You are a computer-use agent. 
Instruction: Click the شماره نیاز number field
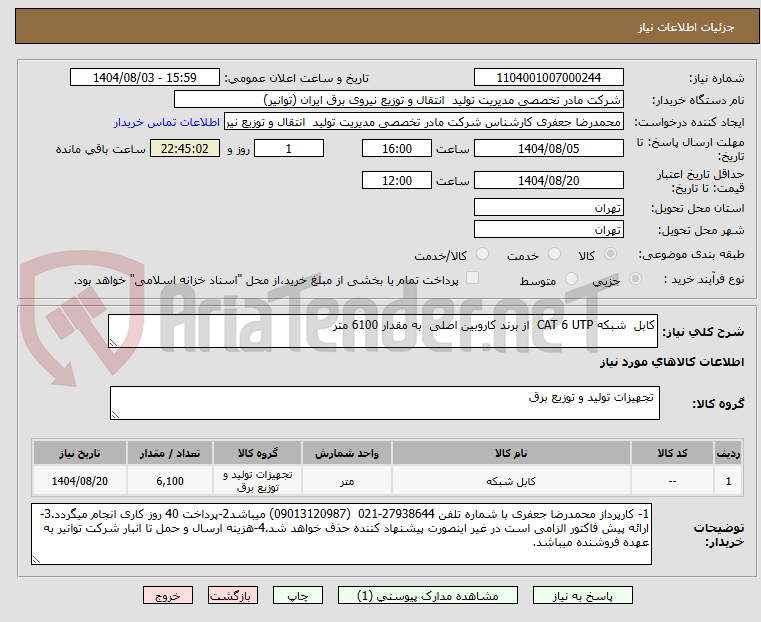(548, 78)
